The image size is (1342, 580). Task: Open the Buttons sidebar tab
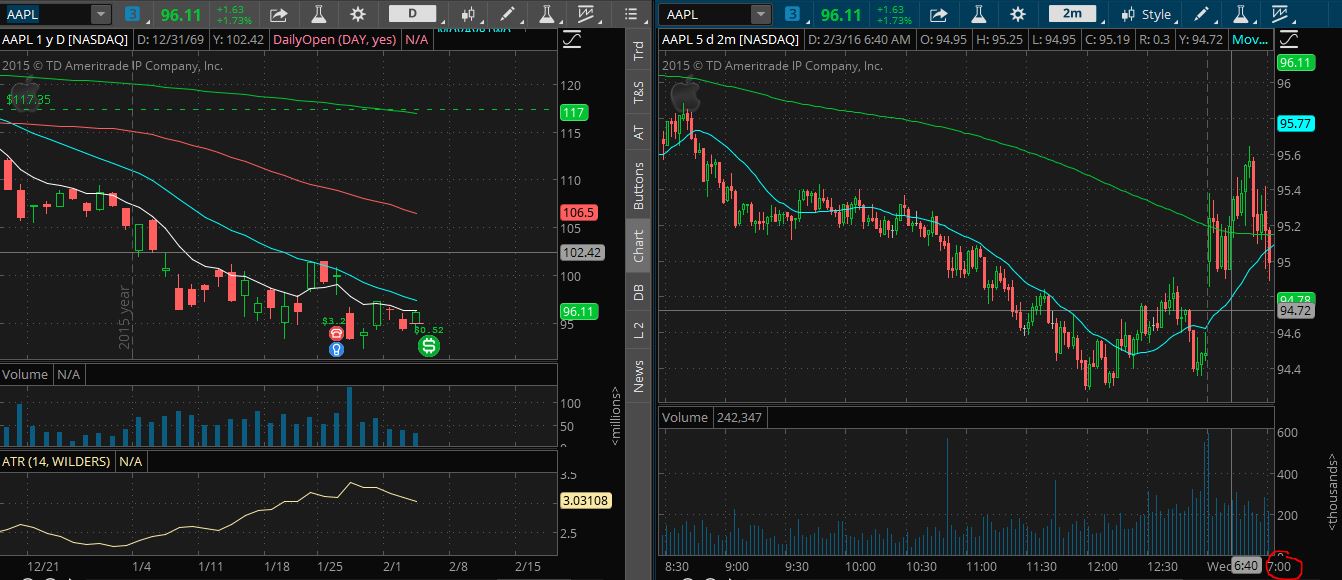point(639,186)
